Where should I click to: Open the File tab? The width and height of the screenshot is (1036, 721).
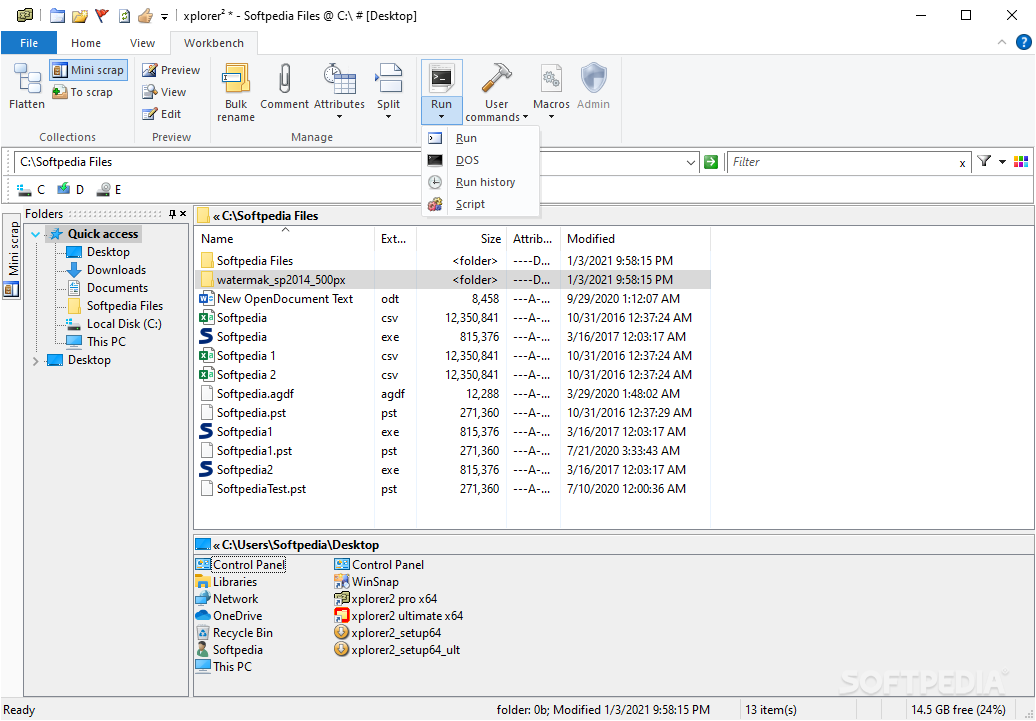point(29,43)
